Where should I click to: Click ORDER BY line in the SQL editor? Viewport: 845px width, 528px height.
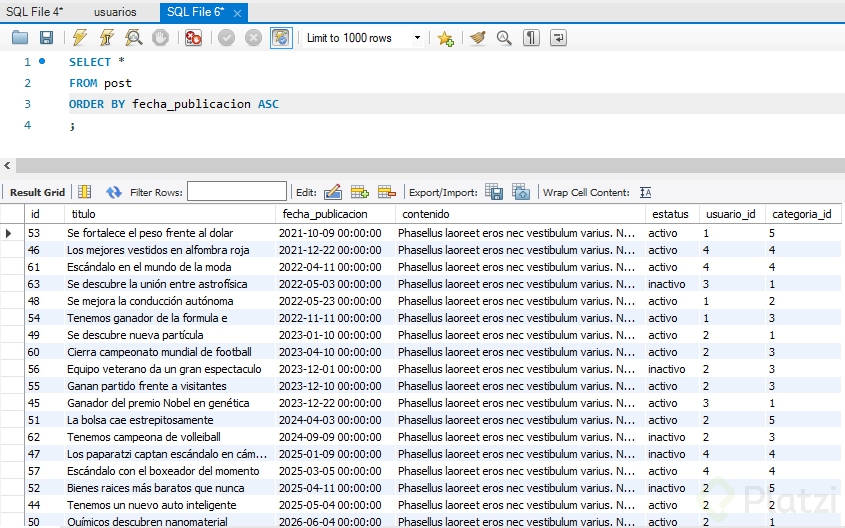coord(174,104)
